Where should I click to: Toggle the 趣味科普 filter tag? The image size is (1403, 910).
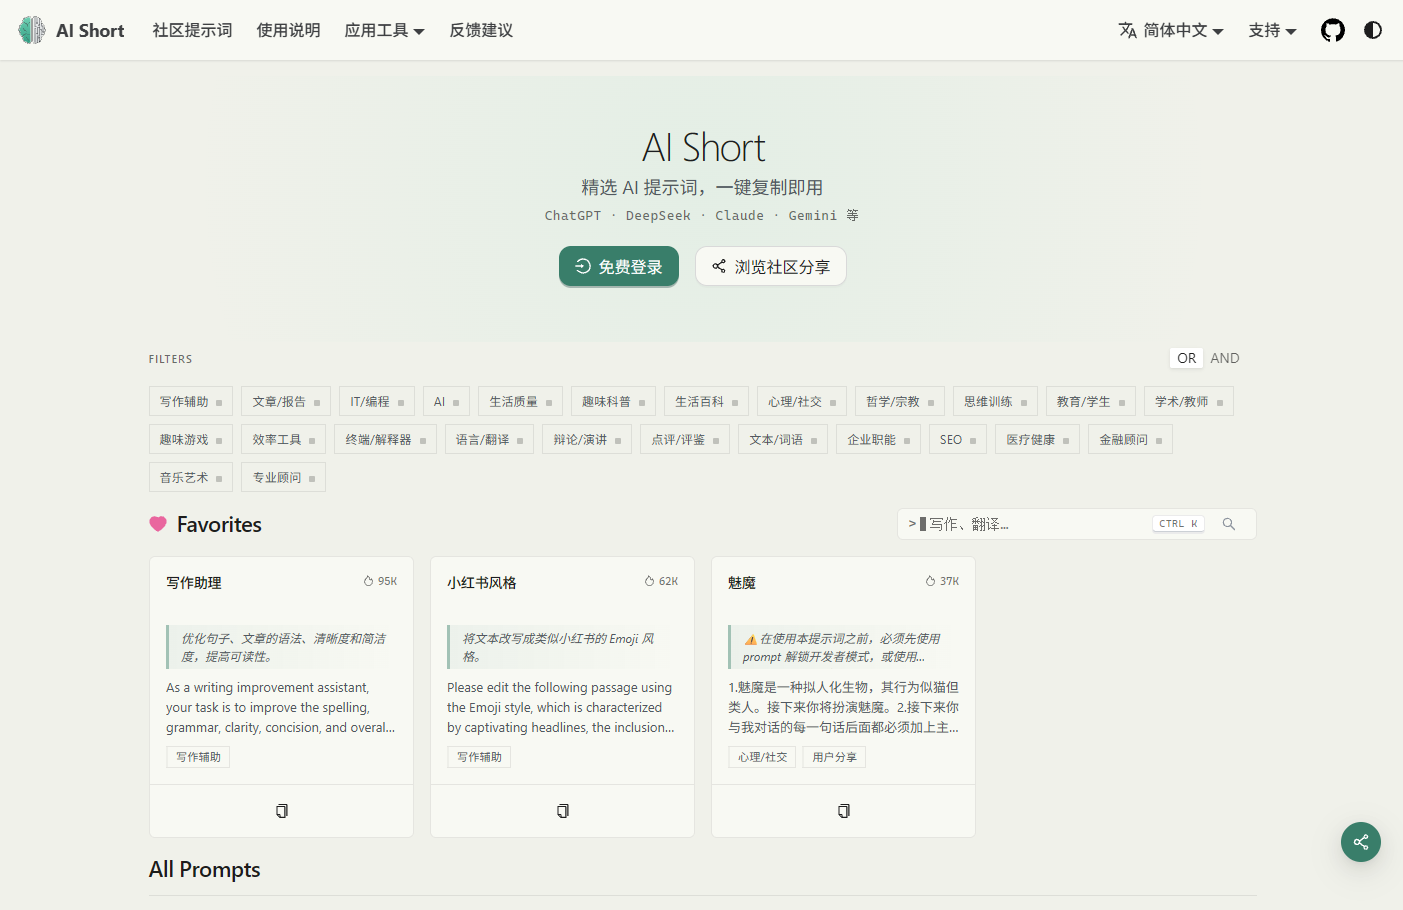click(x=613, y=401)
